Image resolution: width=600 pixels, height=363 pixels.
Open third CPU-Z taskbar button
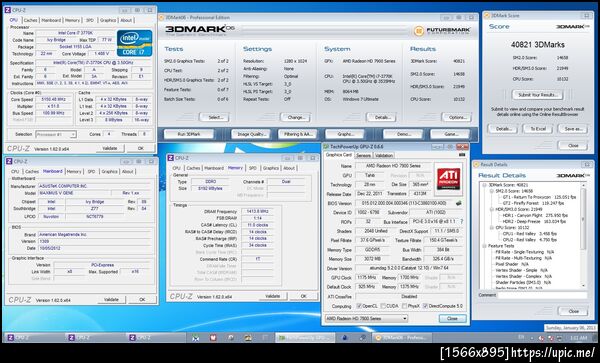click(x=156, y=338)
